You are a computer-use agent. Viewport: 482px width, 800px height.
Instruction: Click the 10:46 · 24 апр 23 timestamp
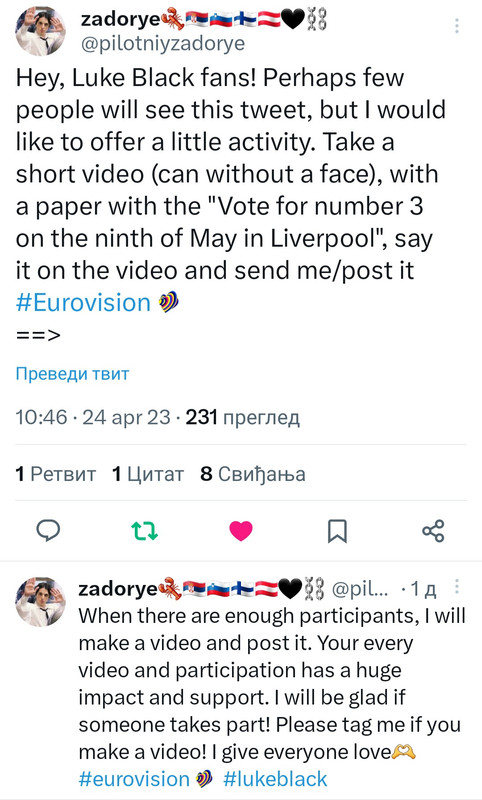click(93, 417)
